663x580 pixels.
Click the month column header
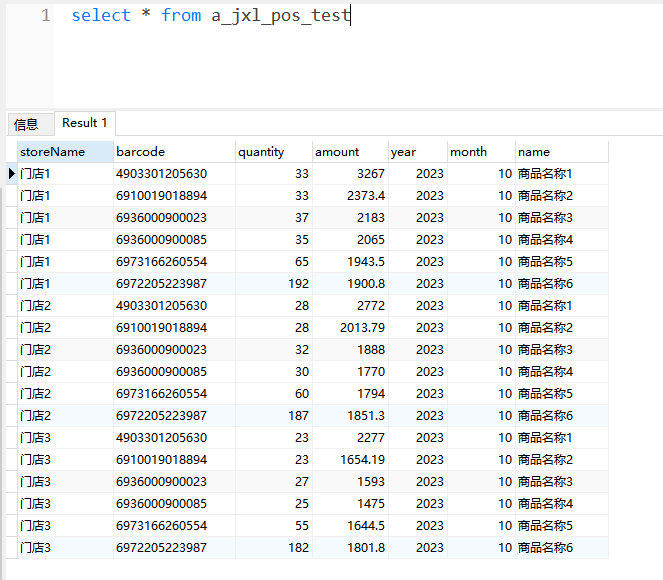pyautogui.click(x=481, y=152)
